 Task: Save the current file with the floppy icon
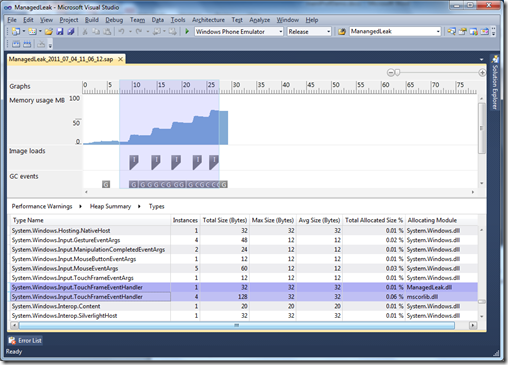pyautogui.click(x=60, y=32)
